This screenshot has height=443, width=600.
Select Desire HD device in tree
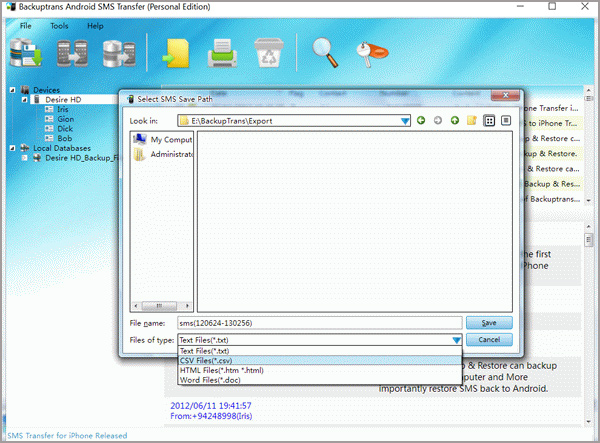tap(63, 100)
